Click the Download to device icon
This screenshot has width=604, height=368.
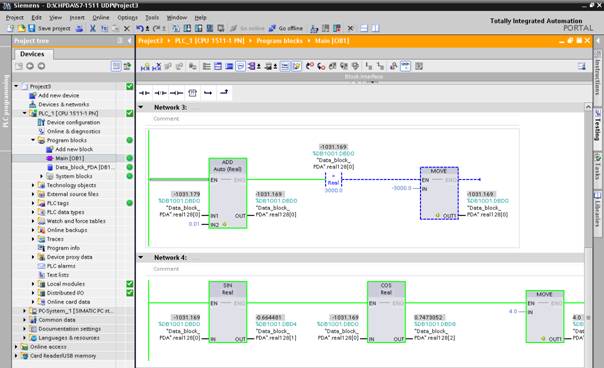(x=187, y=28)
